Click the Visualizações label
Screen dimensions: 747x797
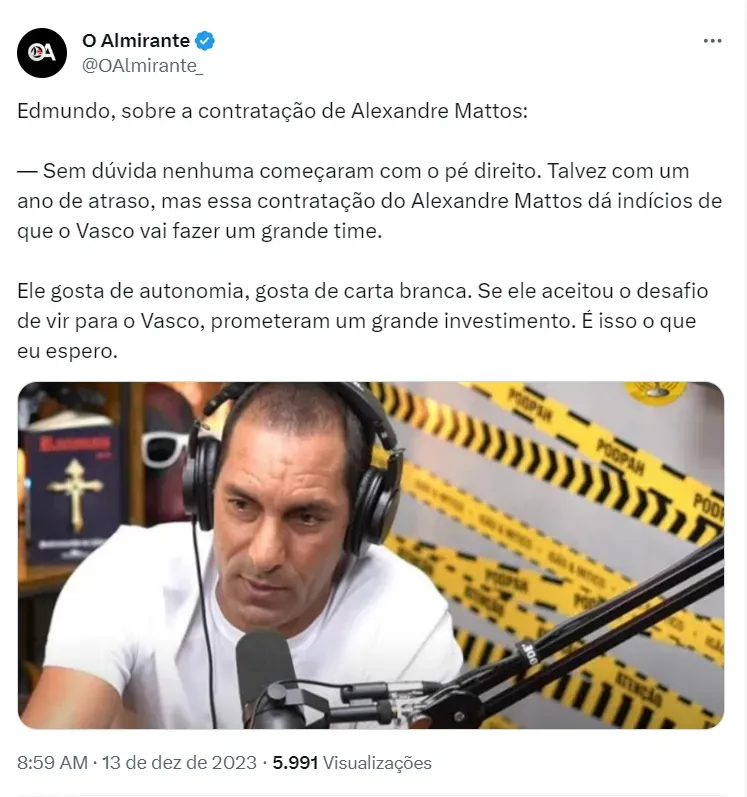point(377,762)
